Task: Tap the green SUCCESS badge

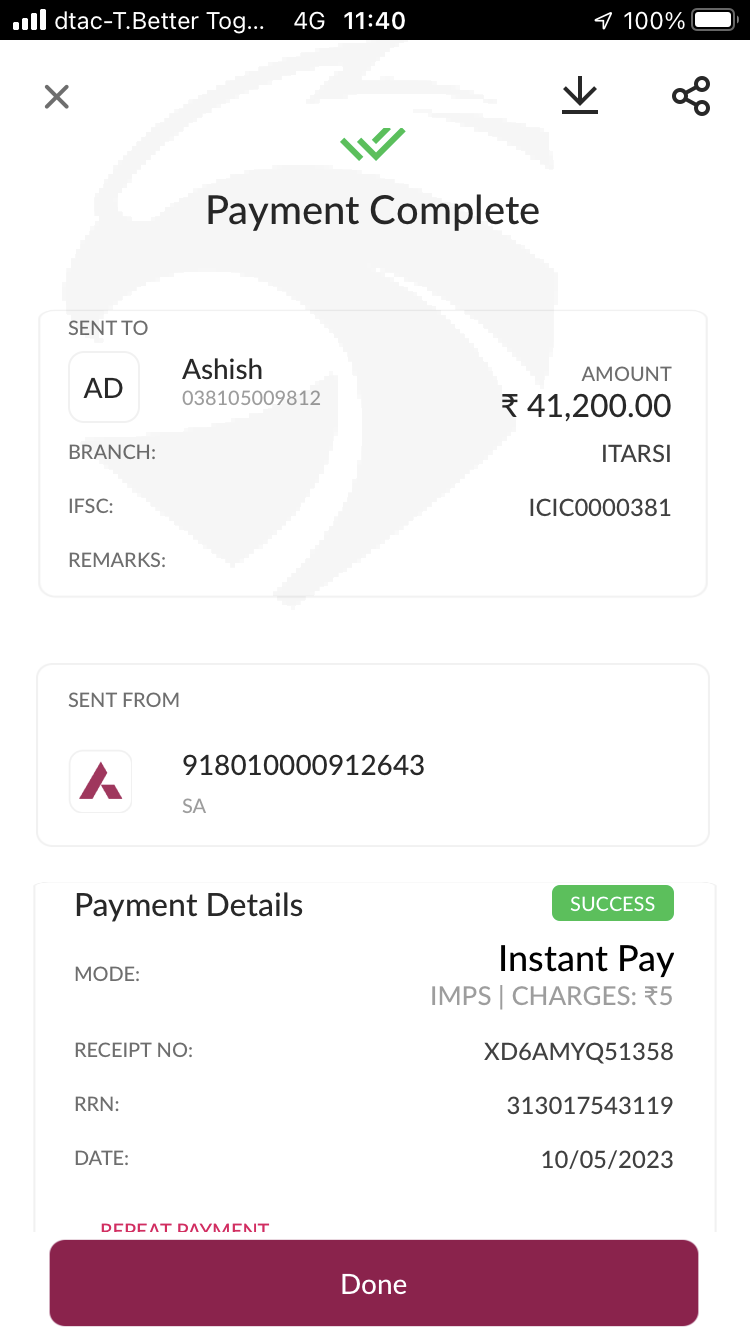Action: coord(612,903)
